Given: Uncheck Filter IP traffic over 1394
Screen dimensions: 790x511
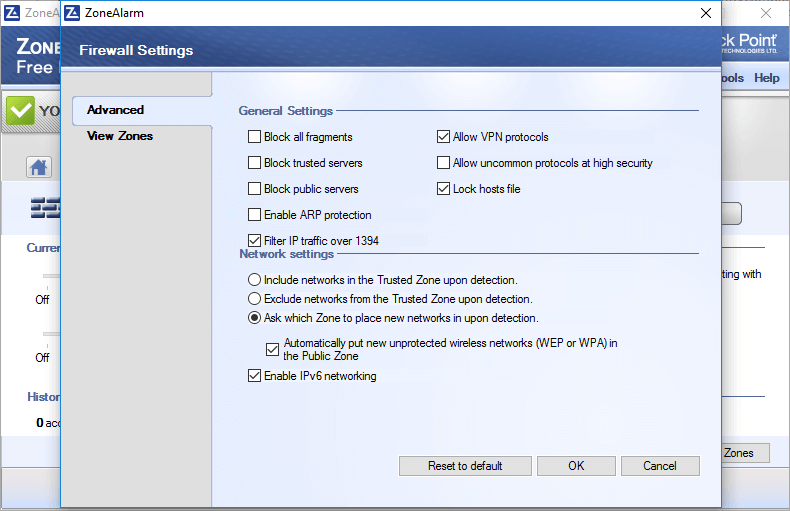Looking at the screenshot, I should coord(254,241).
